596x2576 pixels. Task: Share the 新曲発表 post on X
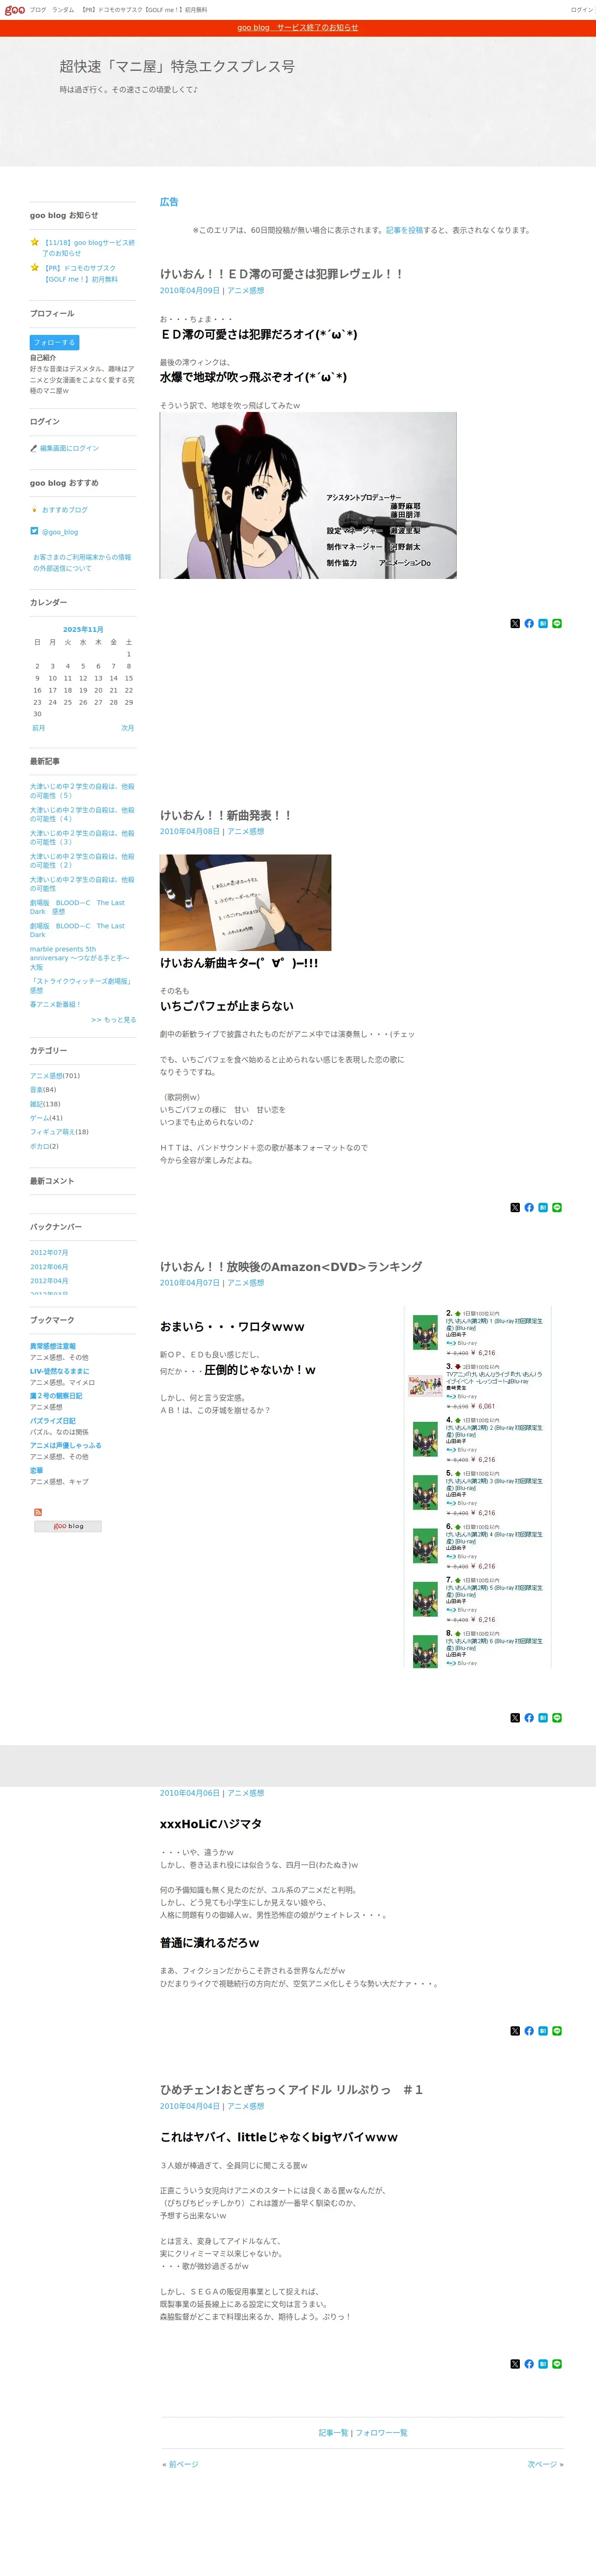click(x=515, y=1207)
